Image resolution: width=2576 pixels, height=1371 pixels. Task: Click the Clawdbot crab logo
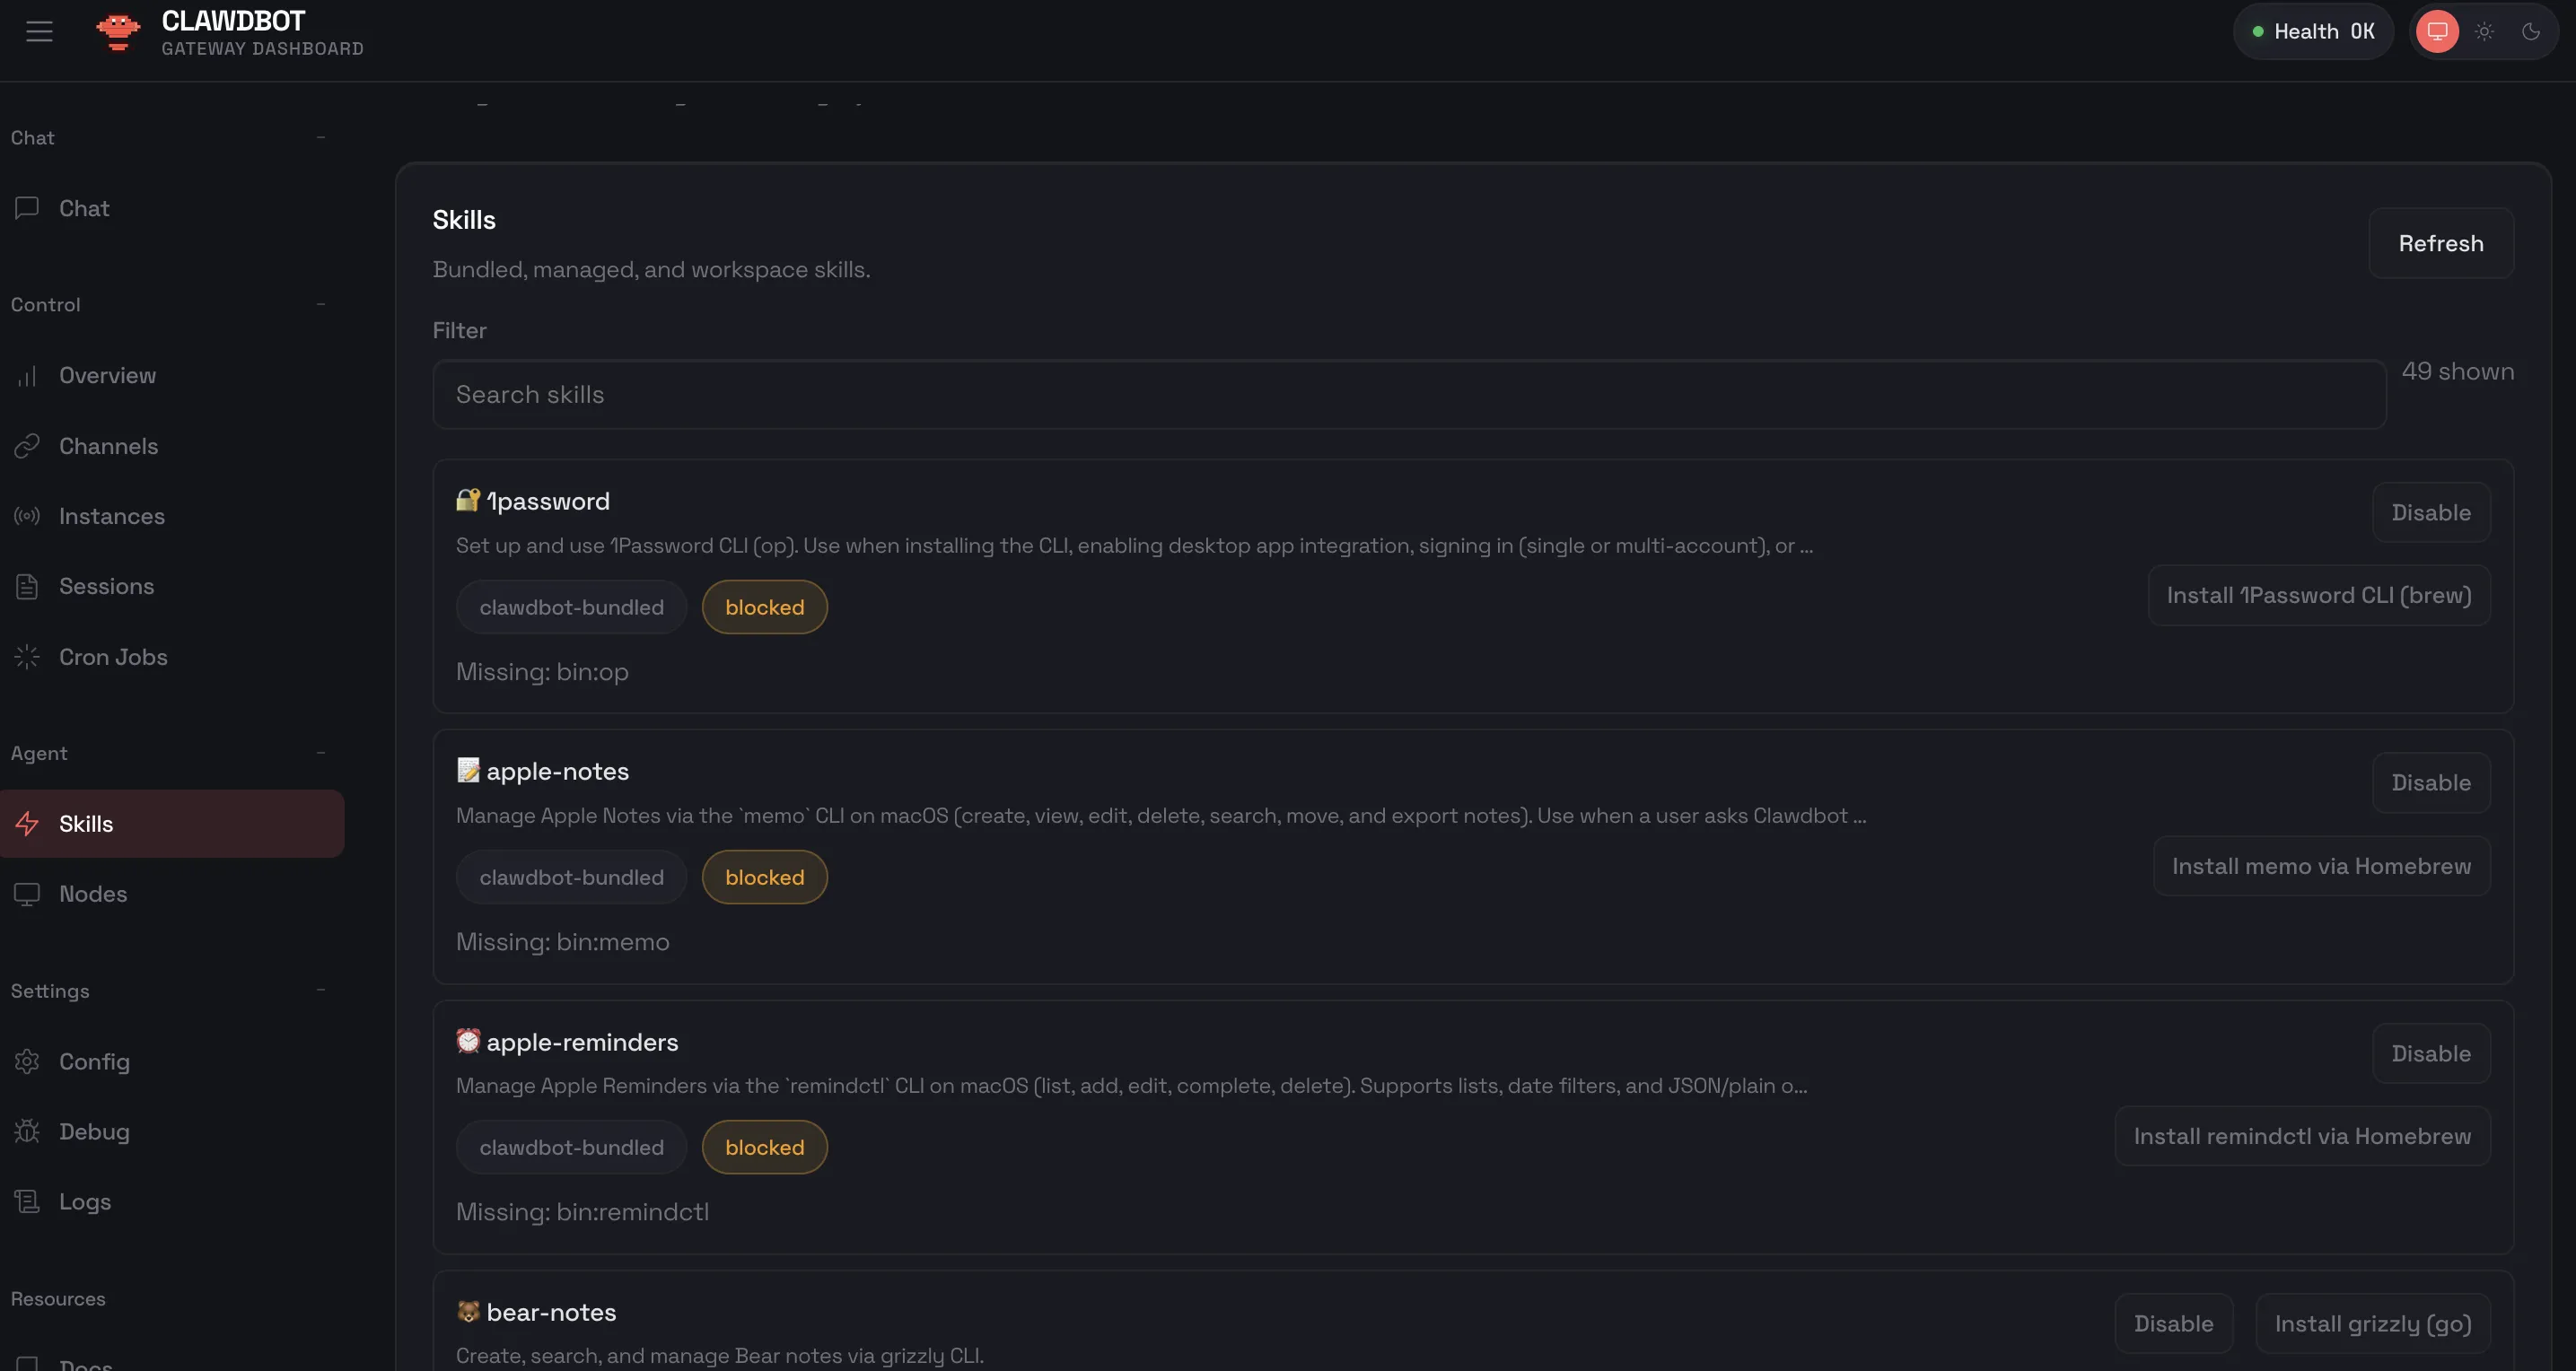pyautogui.click(x=118, y=32)
